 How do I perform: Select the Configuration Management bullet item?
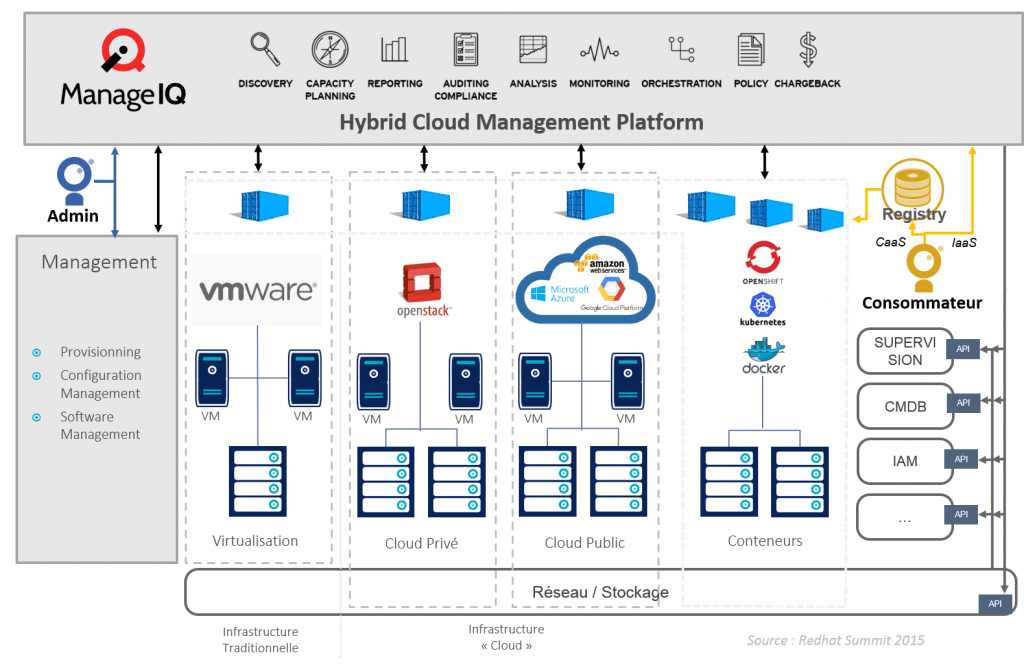pos(100,384)
